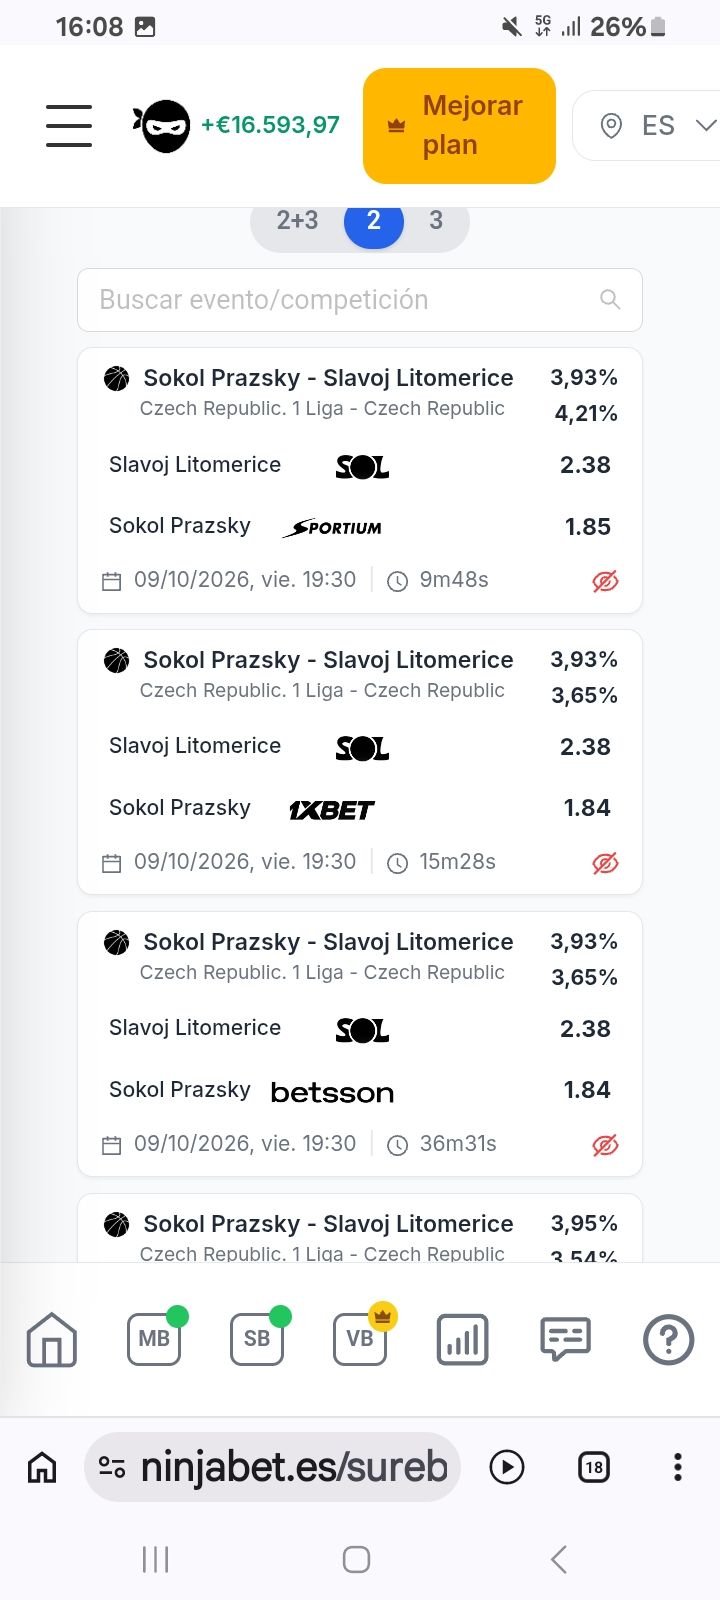The height and width of the screenshot is (1600, 720).
Task: Open the help question mark icon
Action: pyautogui.click(x=669, y=1340)
